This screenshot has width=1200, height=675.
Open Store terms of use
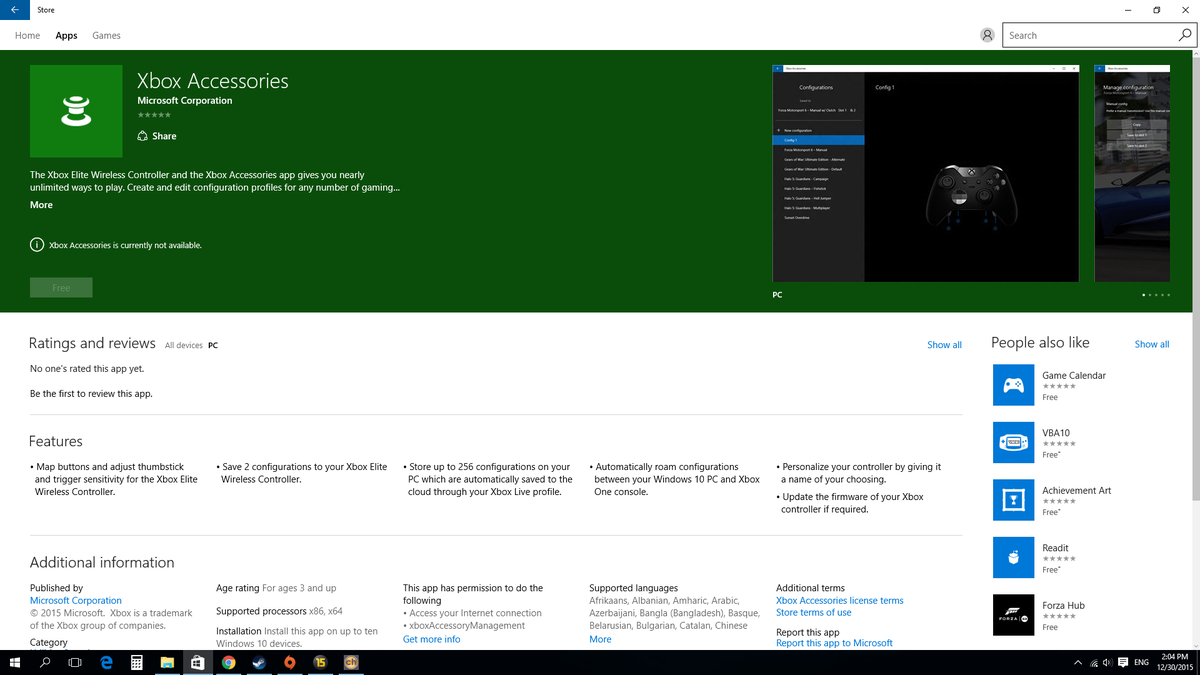(x=814, y=613)
